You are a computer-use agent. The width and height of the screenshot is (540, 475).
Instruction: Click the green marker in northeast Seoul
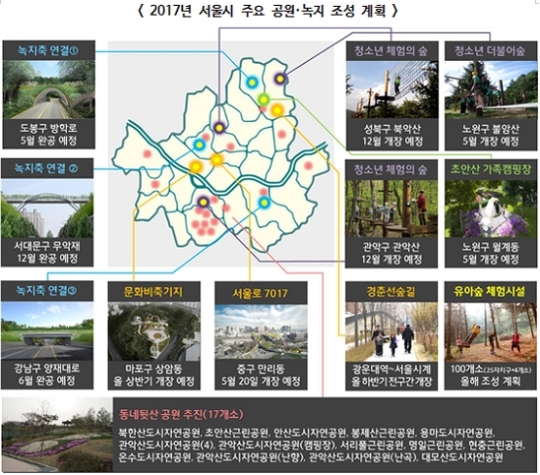(263, 100)
